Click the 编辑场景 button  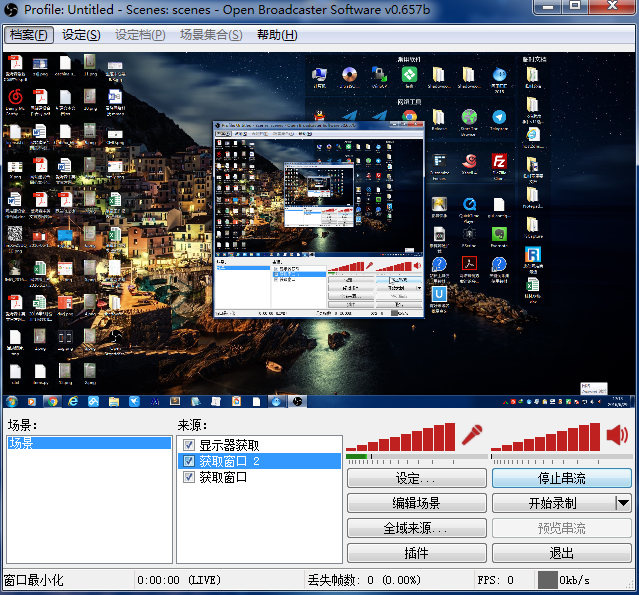tap(416, 503)
